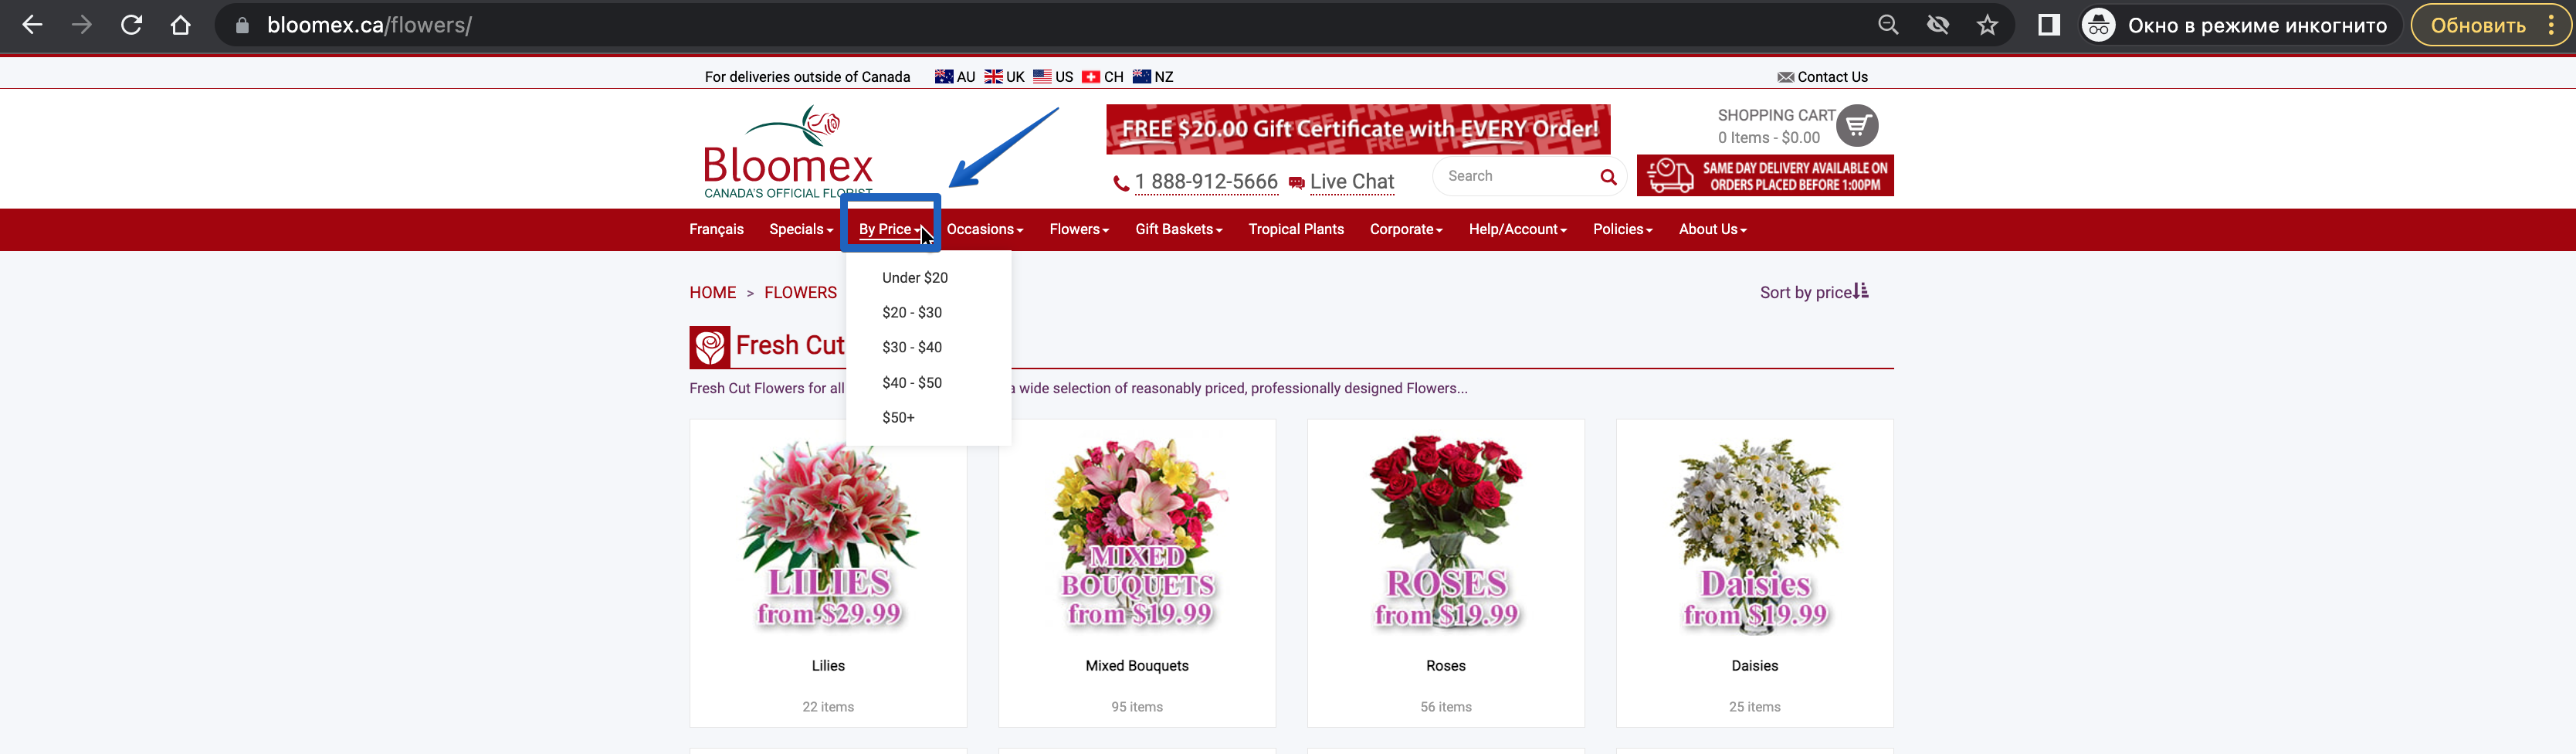Viewport: 2576px width, 754px height.
Task: Select US flag delivery link
Action: 1053,77
